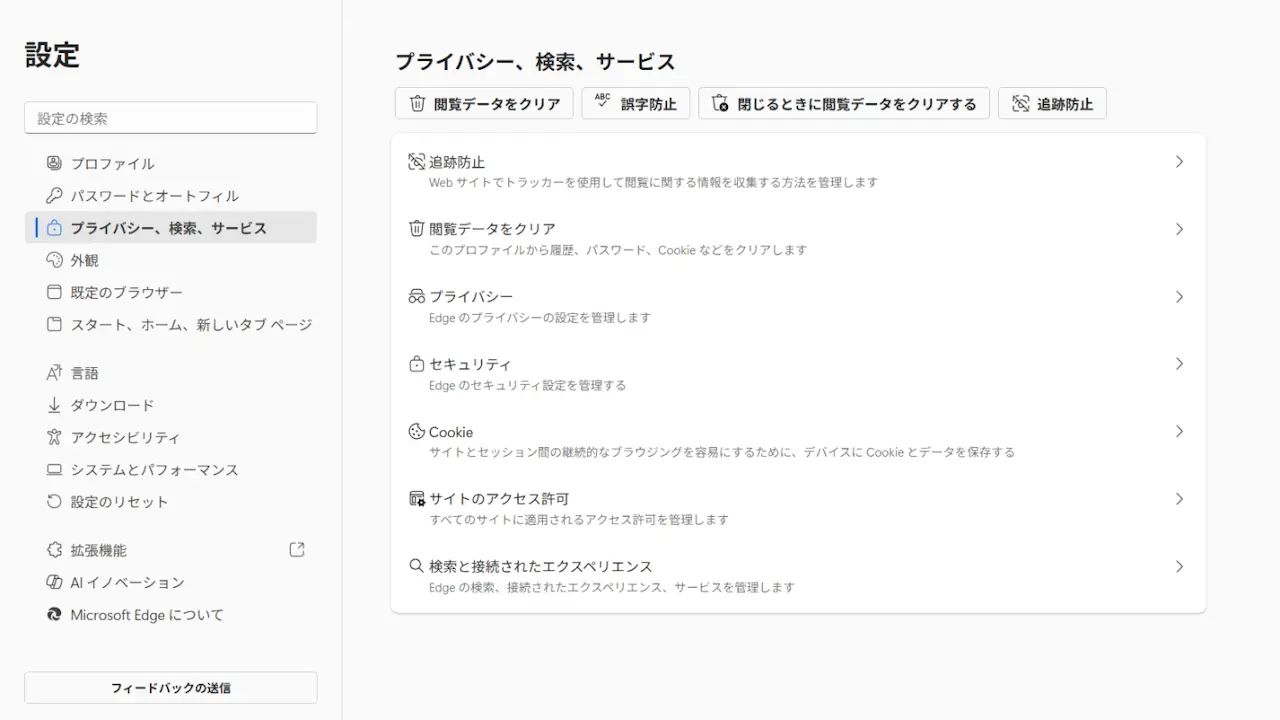Click the Cookie icon in settings list

(416, 432)
